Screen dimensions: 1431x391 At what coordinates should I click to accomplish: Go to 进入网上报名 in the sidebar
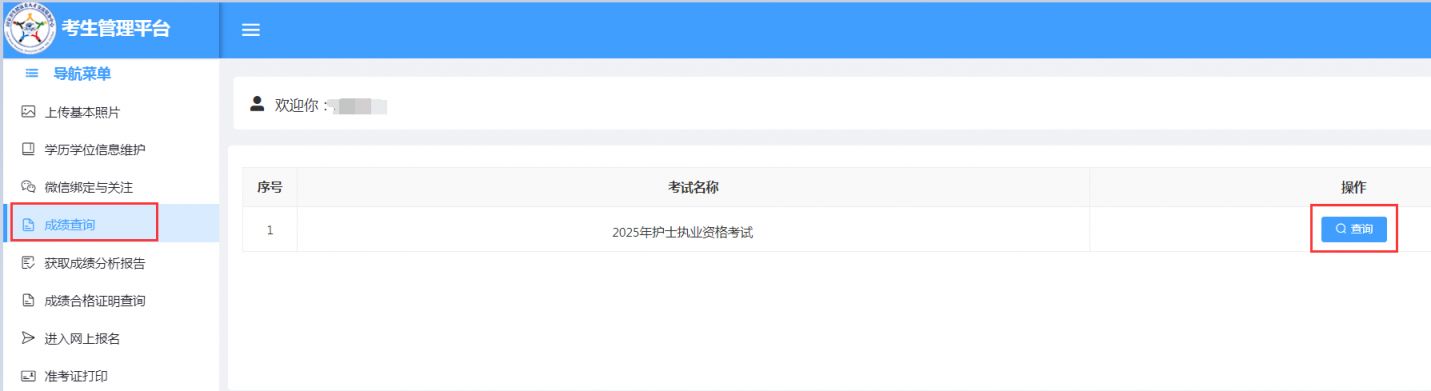[x=110, y=339]
